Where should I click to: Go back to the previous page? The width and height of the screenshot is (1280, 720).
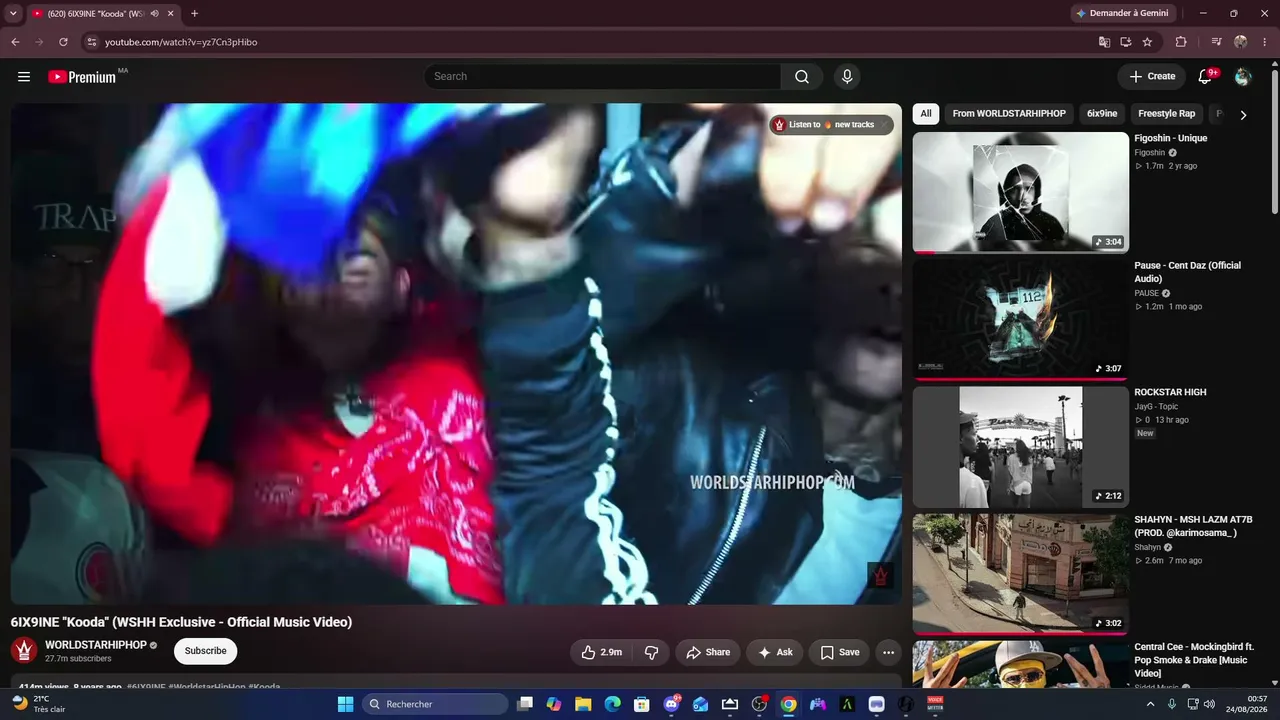coord(15,42)
